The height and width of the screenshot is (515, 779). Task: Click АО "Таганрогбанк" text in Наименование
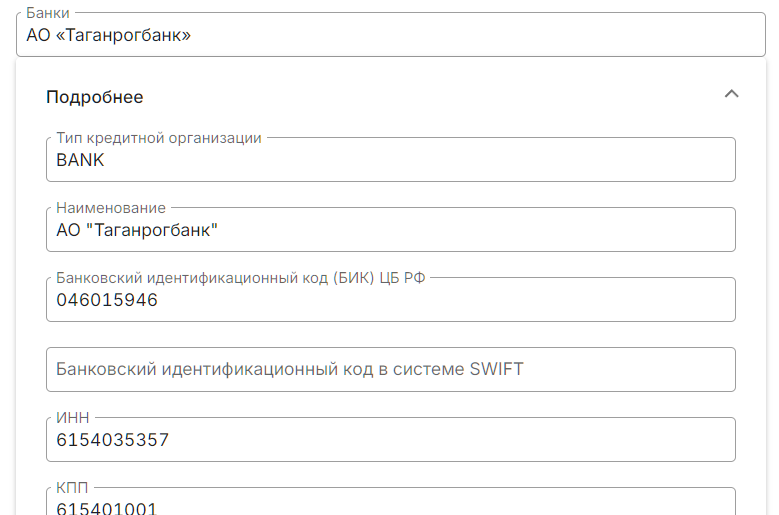tap(137, 230)
